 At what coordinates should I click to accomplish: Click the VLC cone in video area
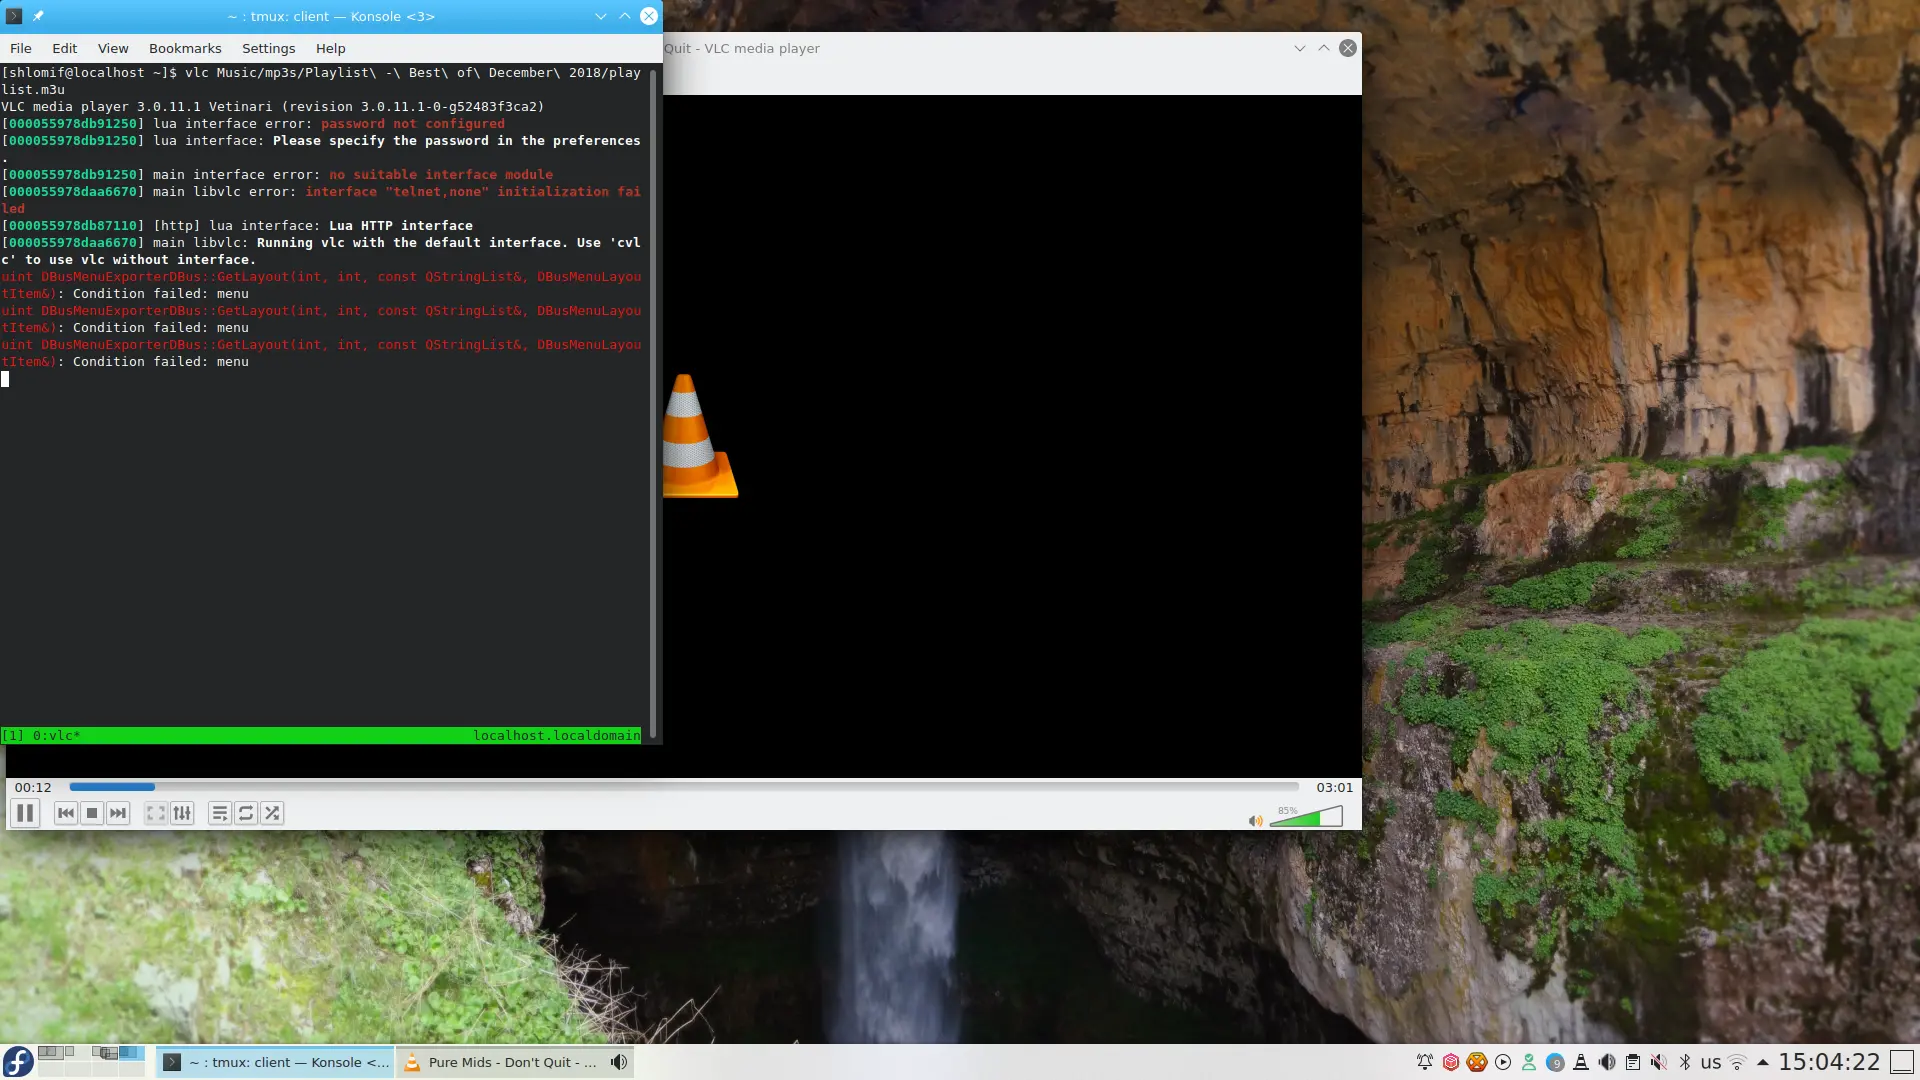tap(700, 436)
